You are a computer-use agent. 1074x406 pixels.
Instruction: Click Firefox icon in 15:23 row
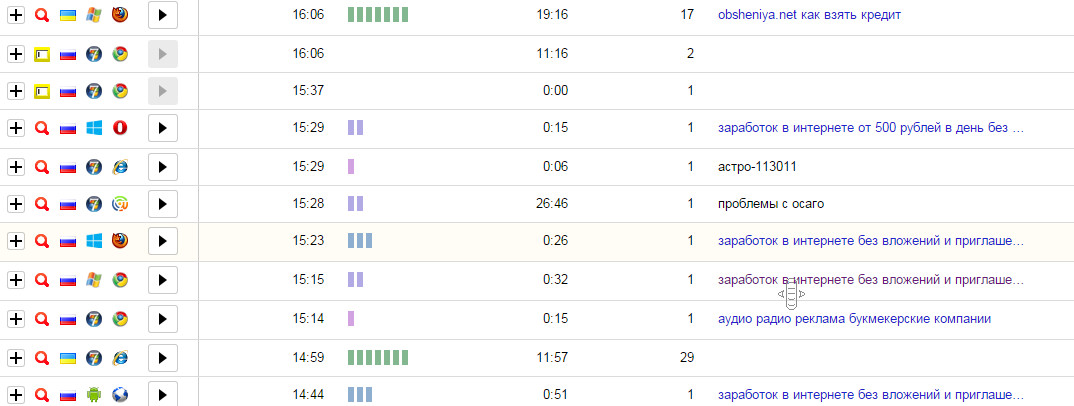click(120, 241)
